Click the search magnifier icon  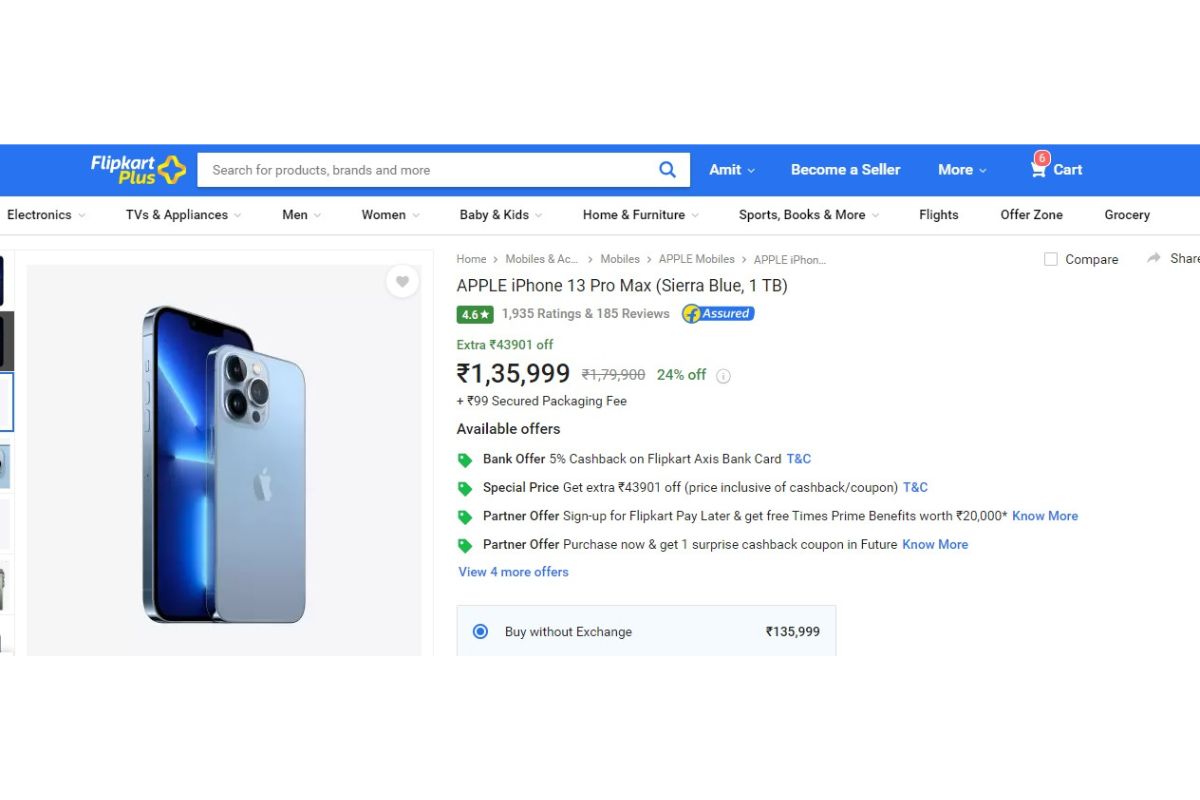[667, 170]
